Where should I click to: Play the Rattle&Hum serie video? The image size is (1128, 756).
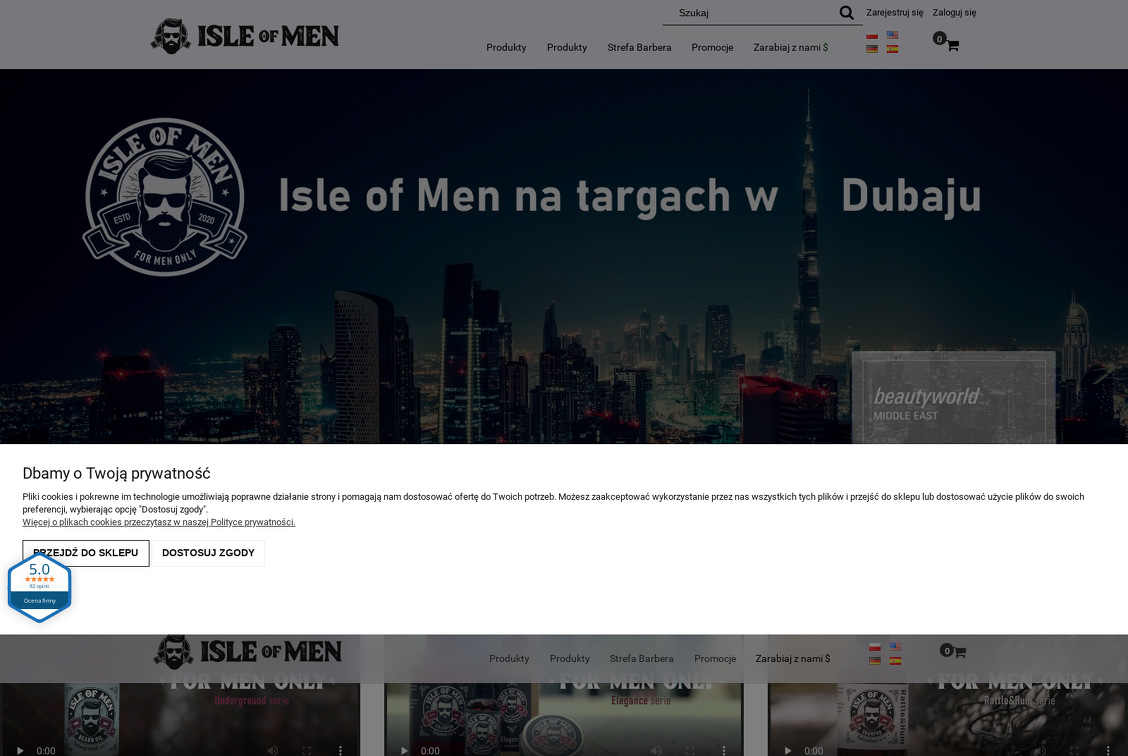(788, 750)
